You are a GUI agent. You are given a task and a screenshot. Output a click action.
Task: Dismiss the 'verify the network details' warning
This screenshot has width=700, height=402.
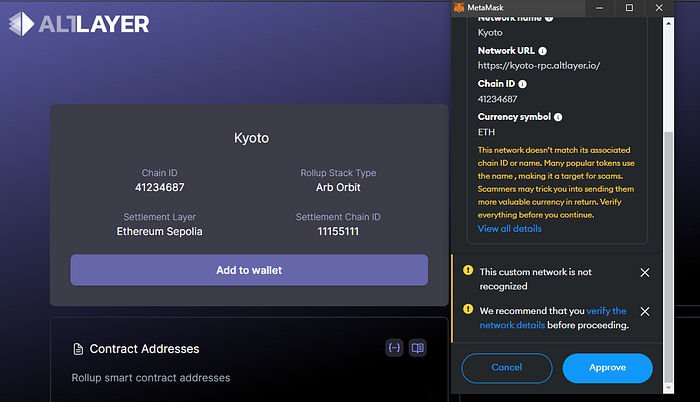click(645, 311)
